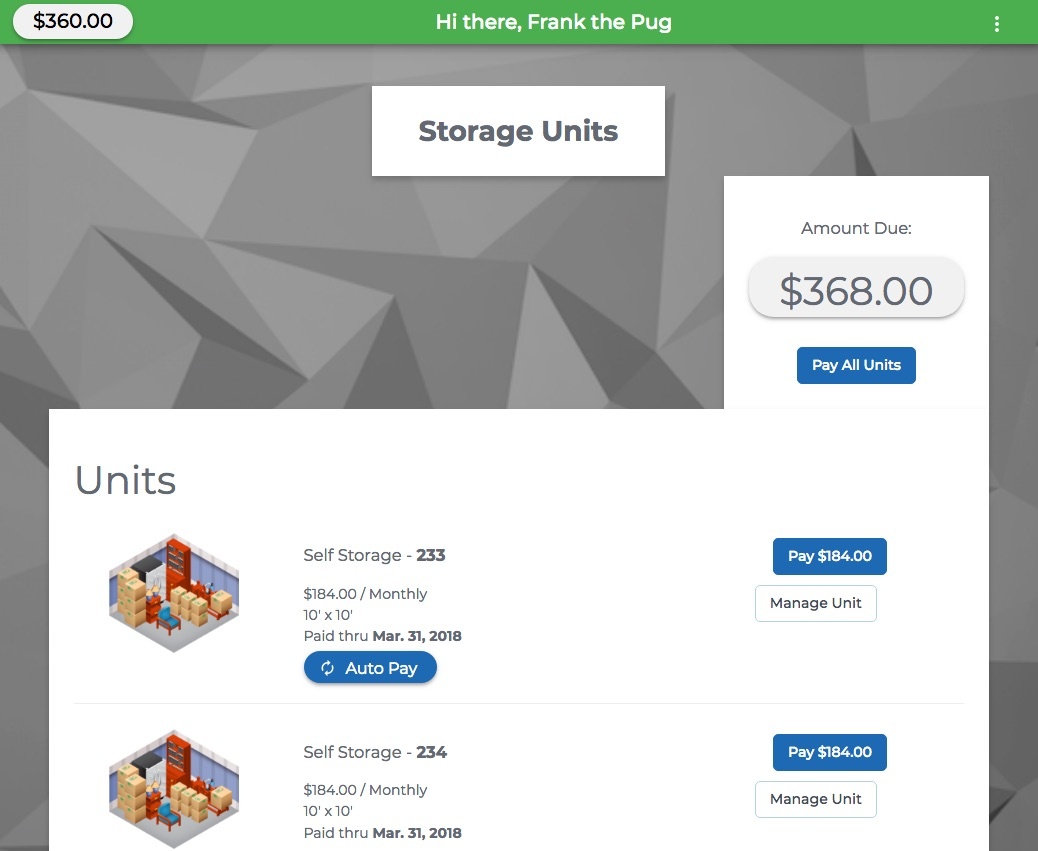Click the $360.00 balance pill in header
The image size is (1038, 851).
tap(72, 20)
